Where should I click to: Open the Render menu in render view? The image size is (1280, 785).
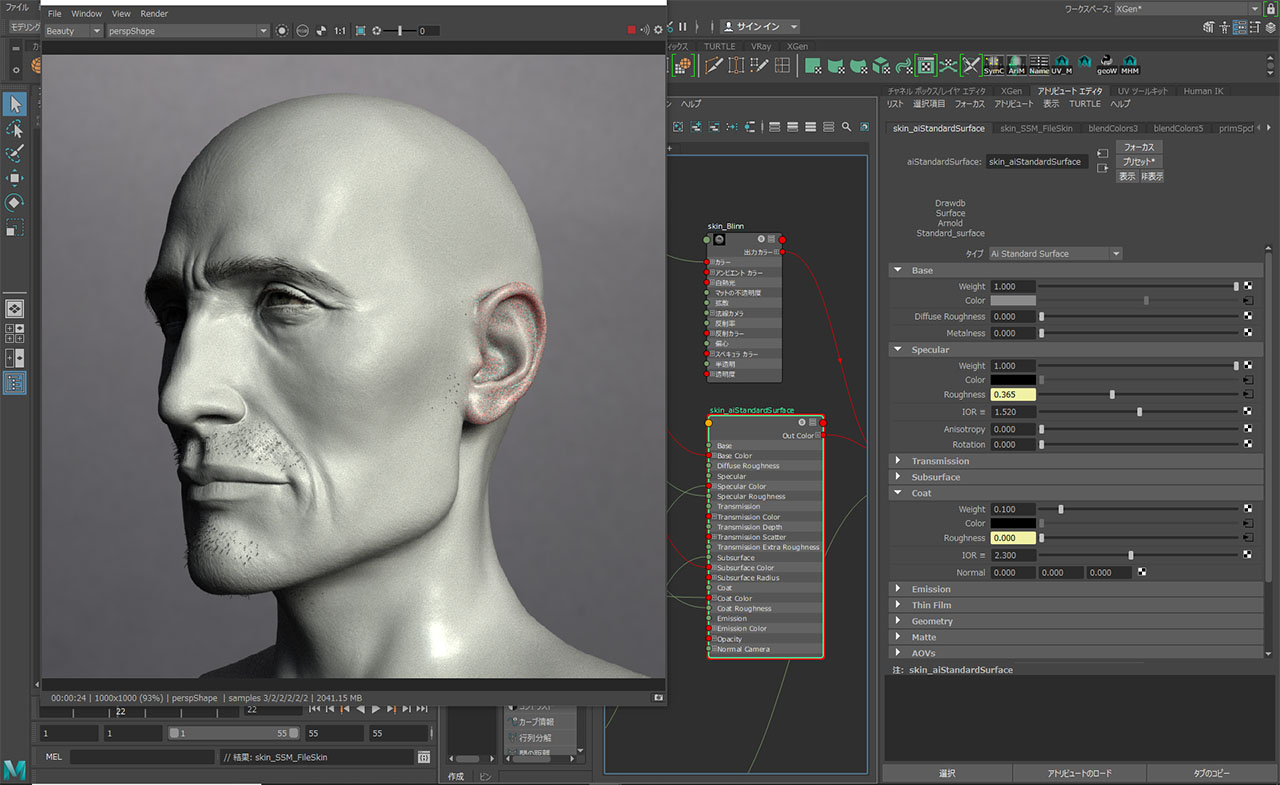[154, 14]
